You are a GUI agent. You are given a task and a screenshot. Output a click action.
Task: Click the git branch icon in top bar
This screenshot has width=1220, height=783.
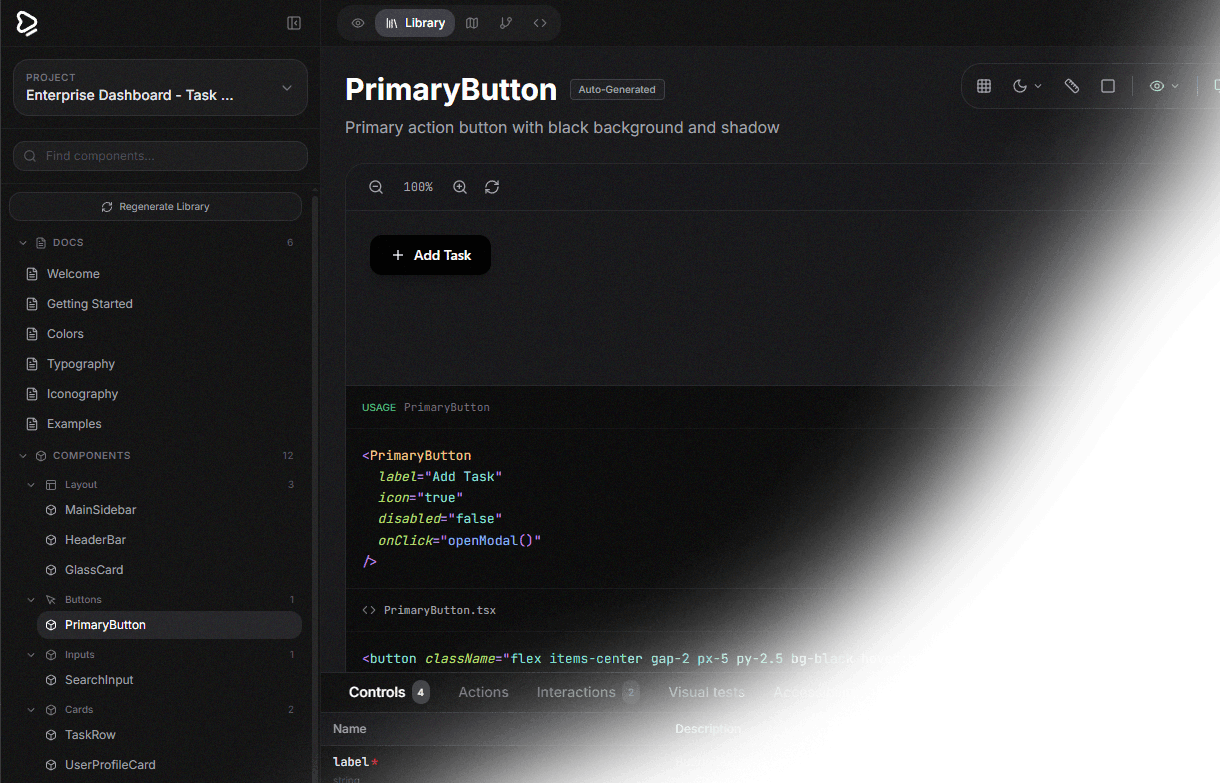[x=506, y=23]
